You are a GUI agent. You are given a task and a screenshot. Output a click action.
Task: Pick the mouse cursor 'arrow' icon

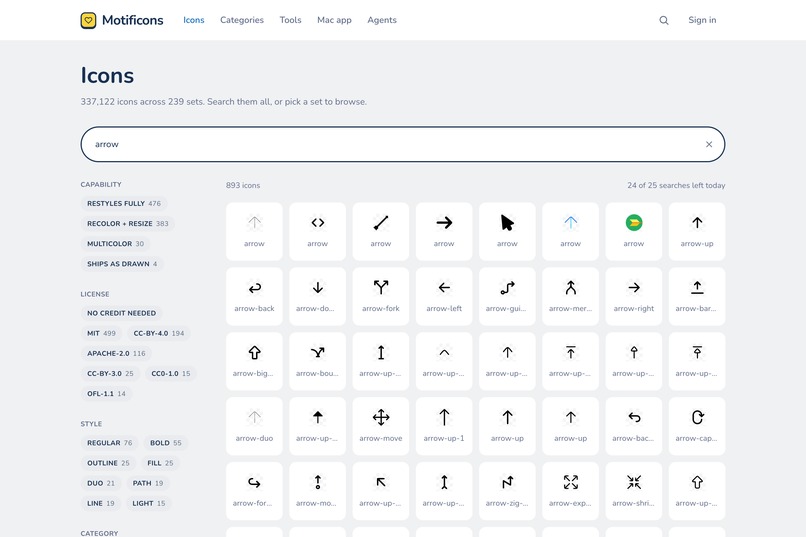[507, 231]
